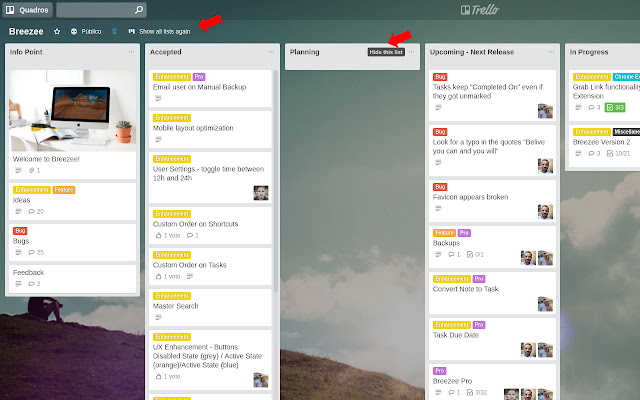
Task: Click checklist 3/32 badge on Breezee Pro
Action: click(x=477, y=392)
